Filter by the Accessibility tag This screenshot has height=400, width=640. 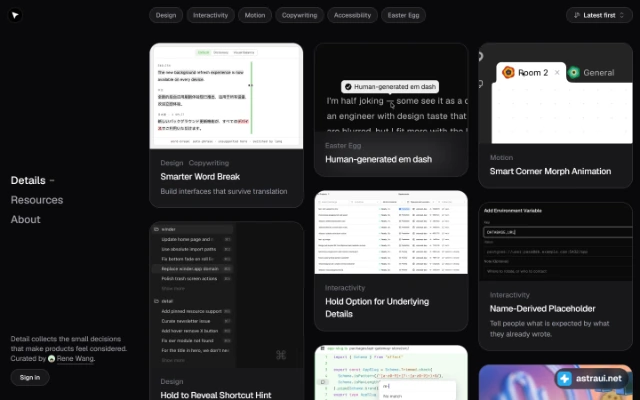(x=352, y=16)
